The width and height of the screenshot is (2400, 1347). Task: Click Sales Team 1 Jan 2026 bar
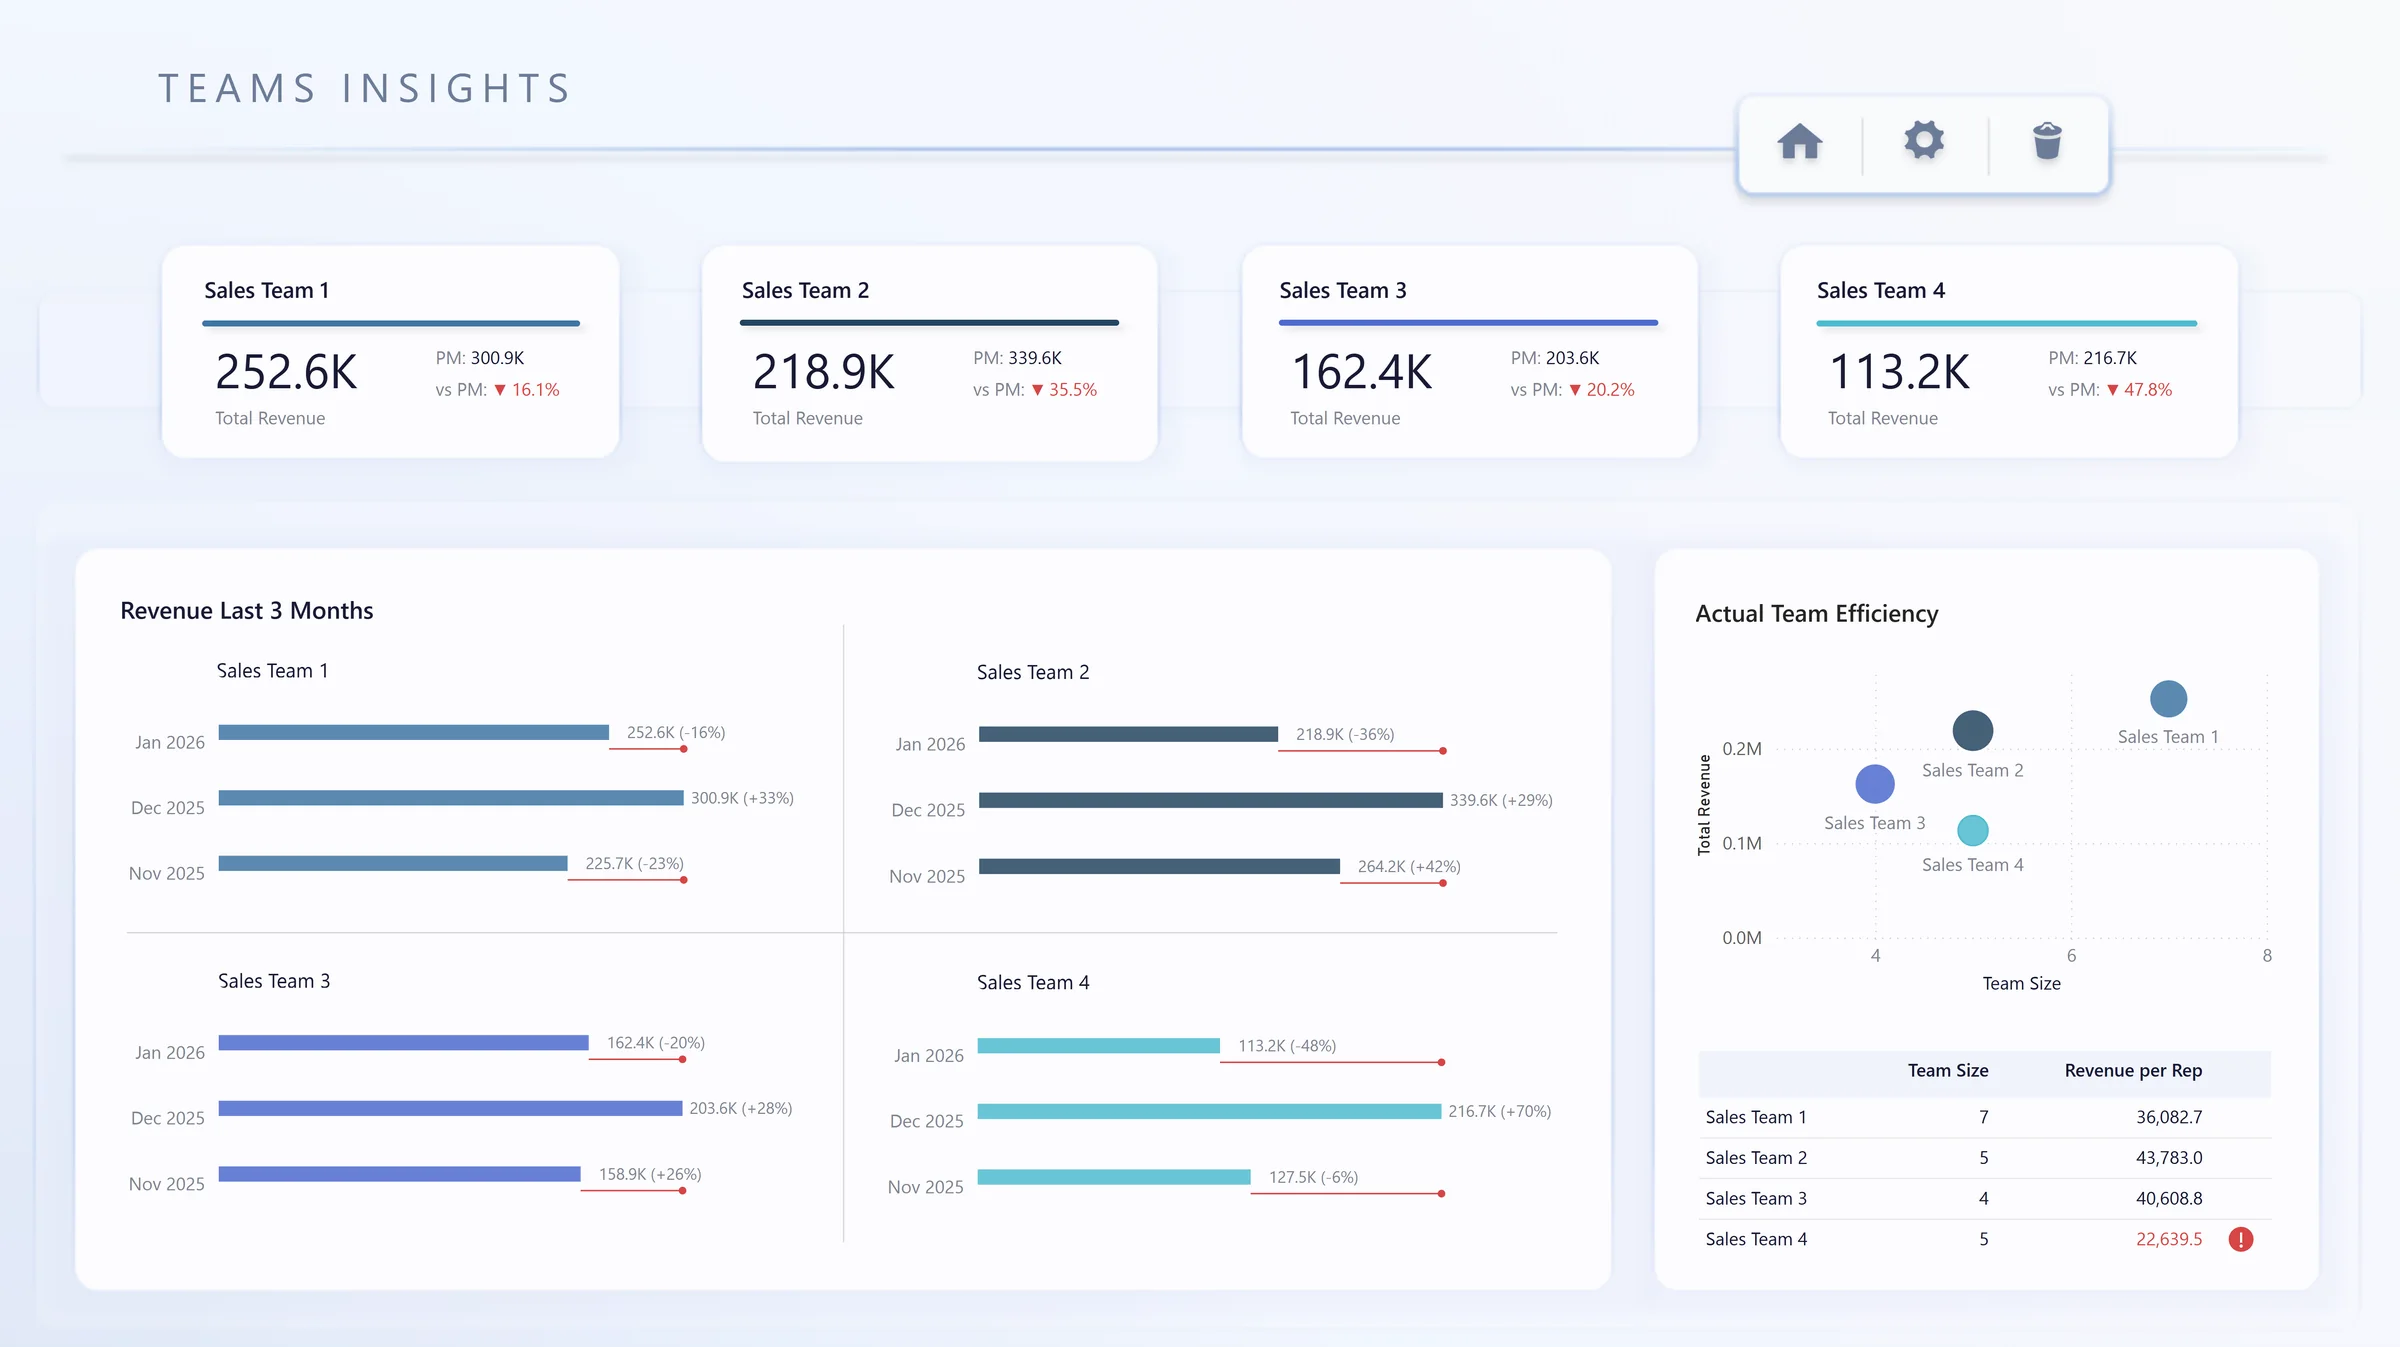(413, 732)
